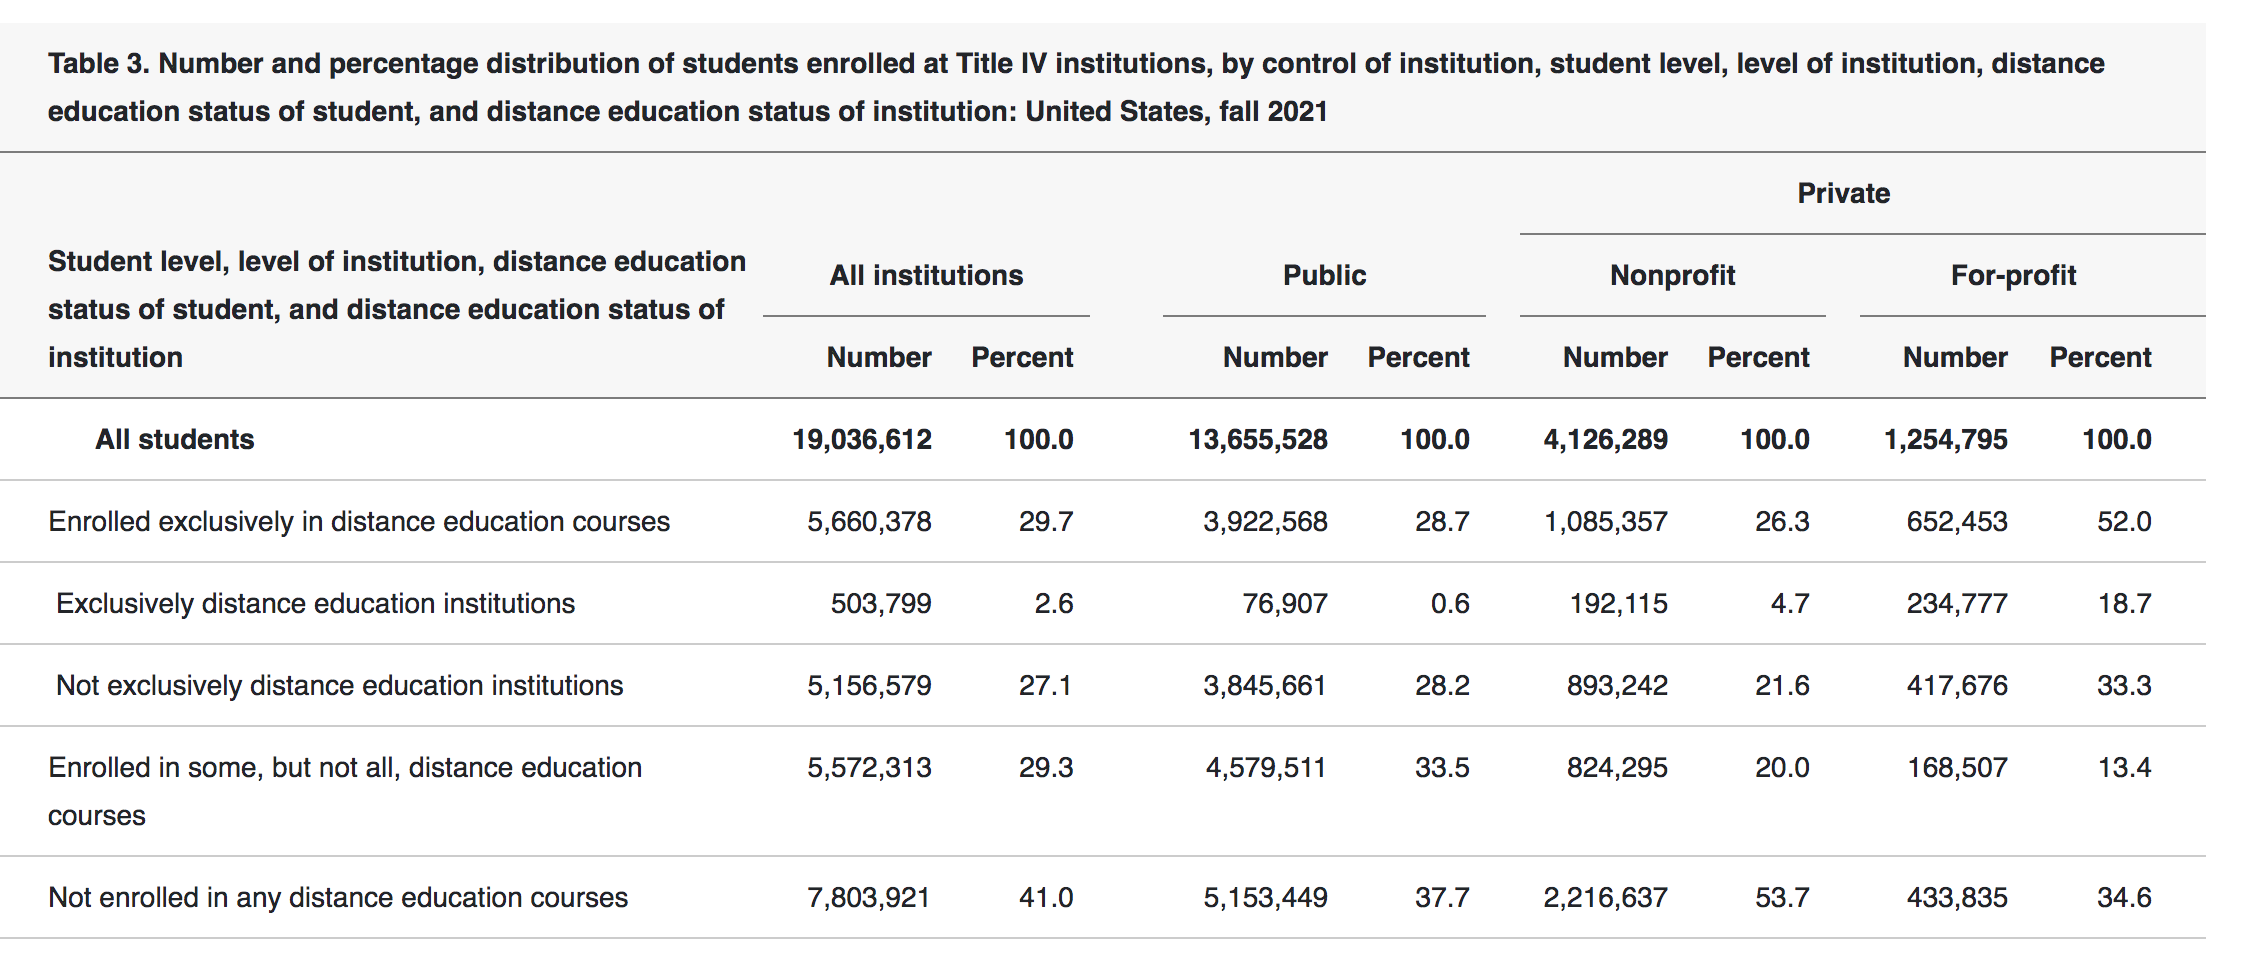2249x964 pixels.
Task: Select the nonprofit value 2,216,637
Action: coord(1605,897)
